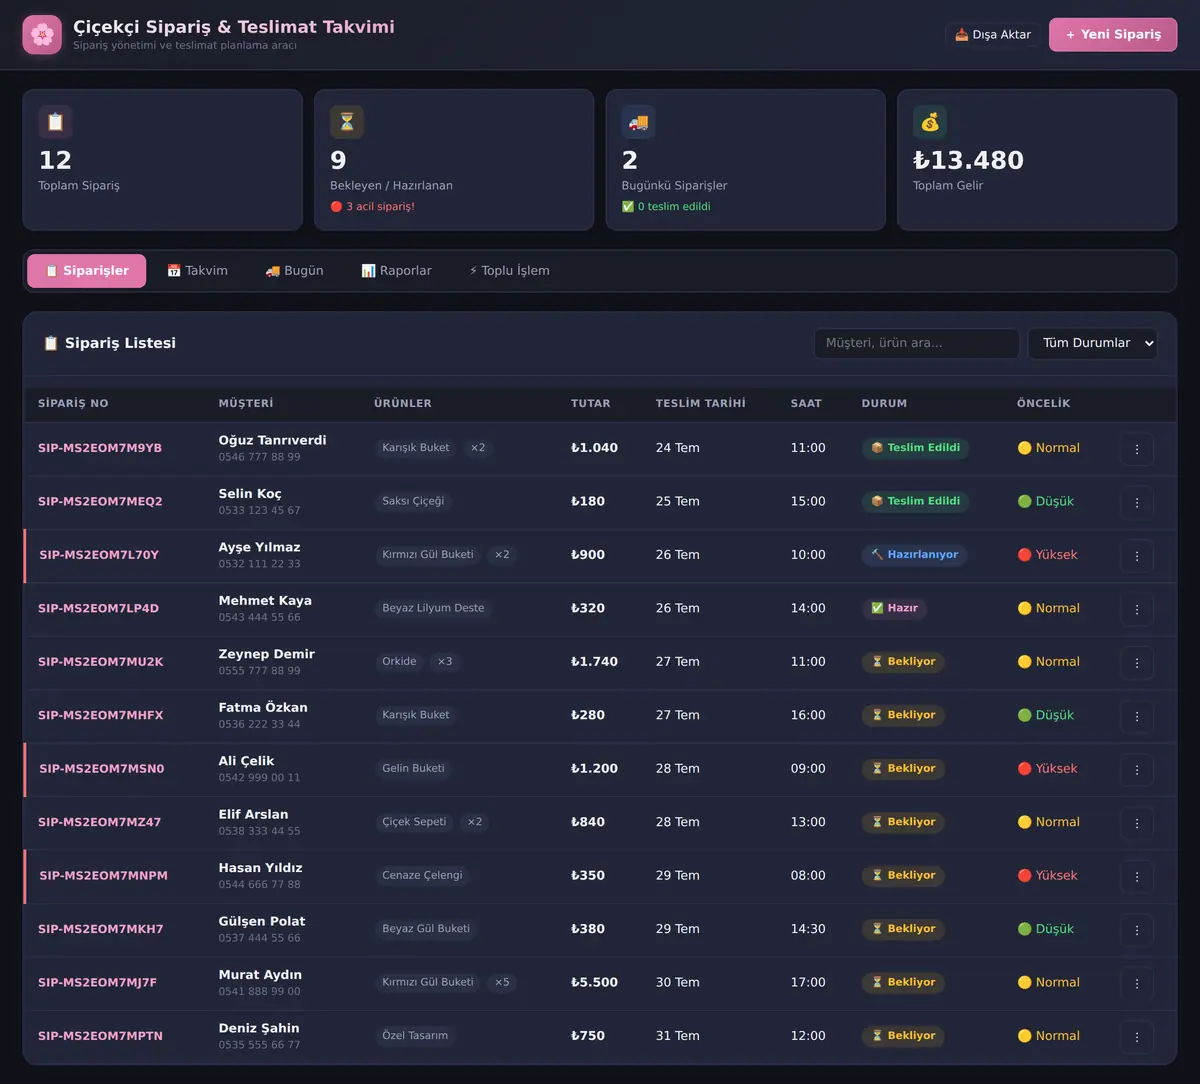Image resolution: width=1200 pixels, height=1084 pixels.
Task: Click the ₺5.500 order amount
Action: point(594,982)
